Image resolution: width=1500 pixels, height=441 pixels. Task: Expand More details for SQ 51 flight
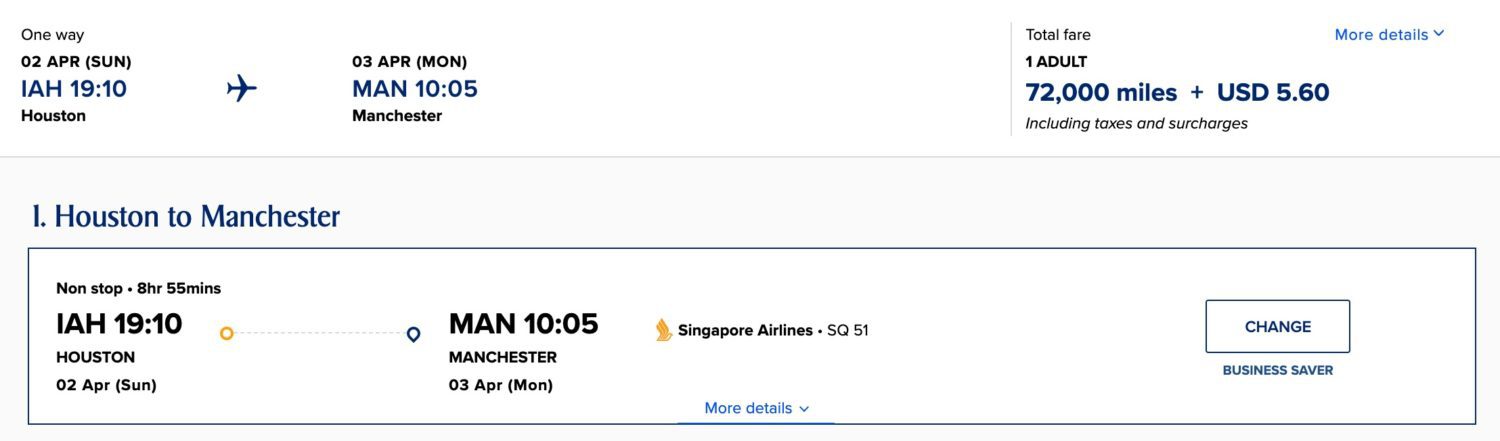point(757,408)
